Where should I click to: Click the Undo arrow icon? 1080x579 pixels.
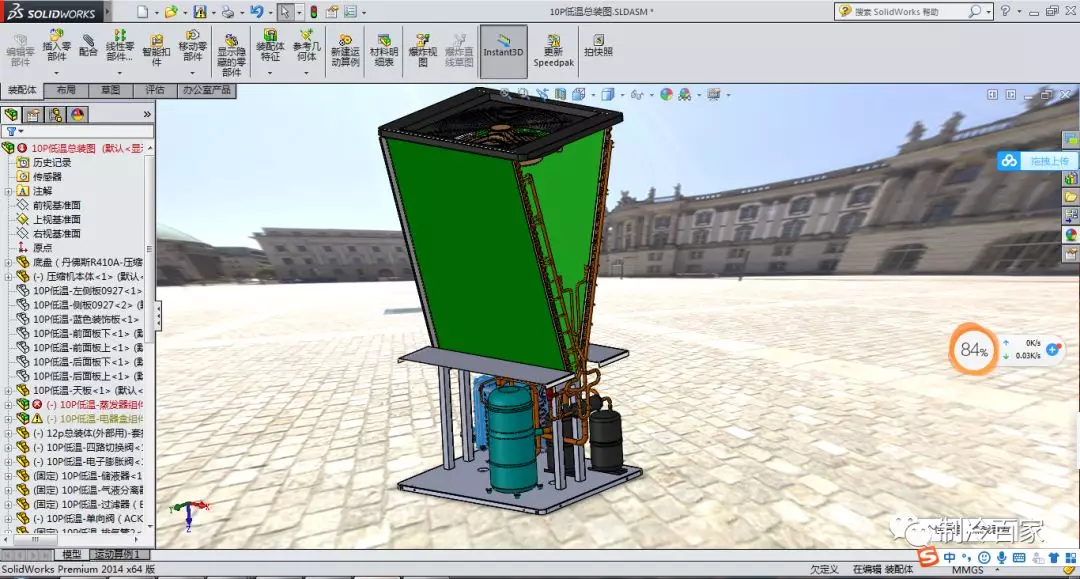(256, 12)
